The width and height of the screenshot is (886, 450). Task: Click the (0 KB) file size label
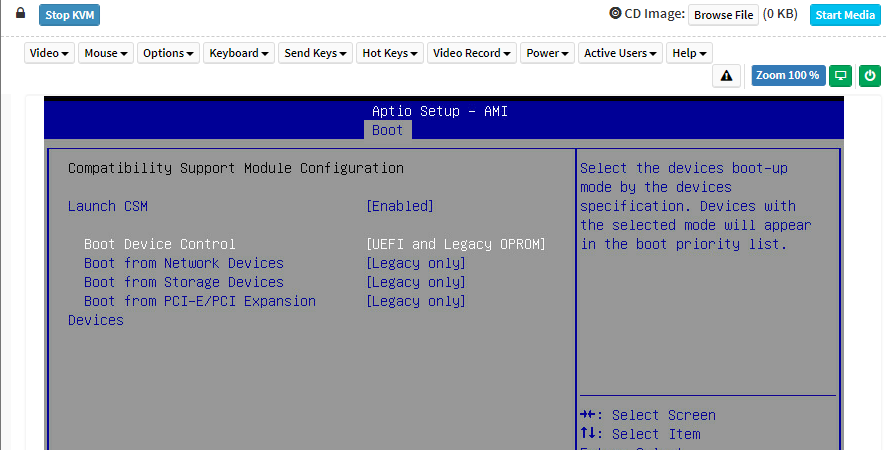[780, 14]
